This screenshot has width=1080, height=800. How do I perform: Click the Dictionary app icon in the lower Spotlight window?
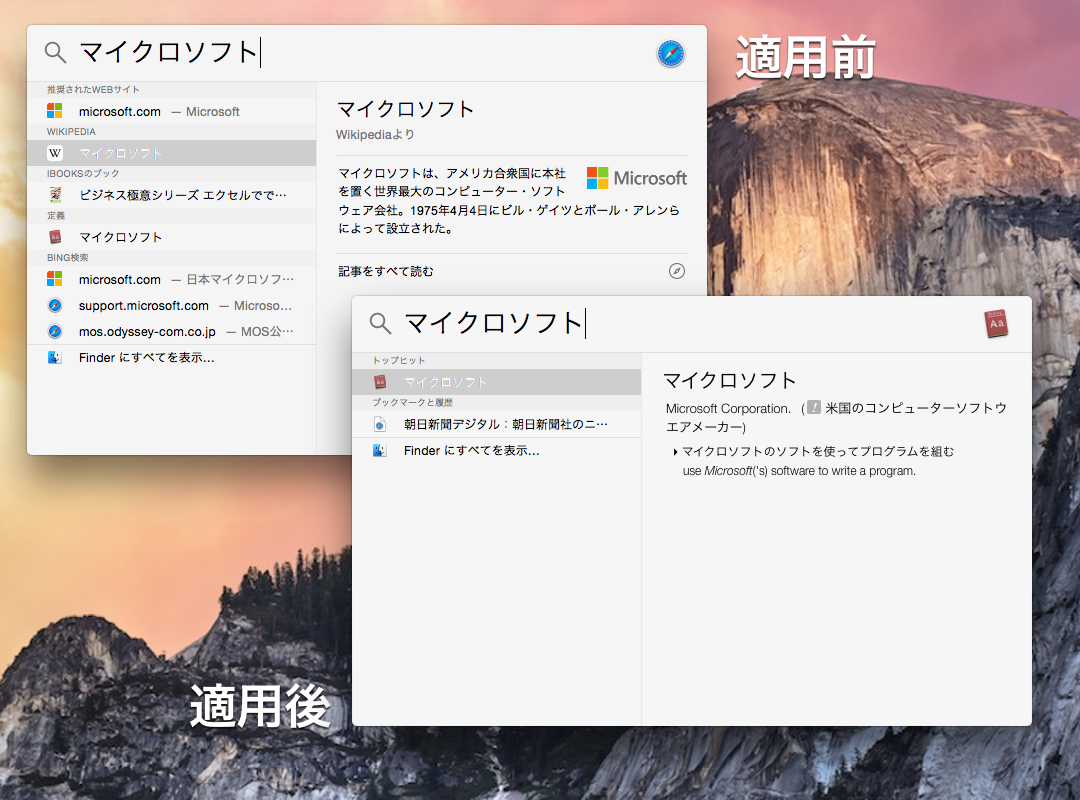click(x=996, y=324)
